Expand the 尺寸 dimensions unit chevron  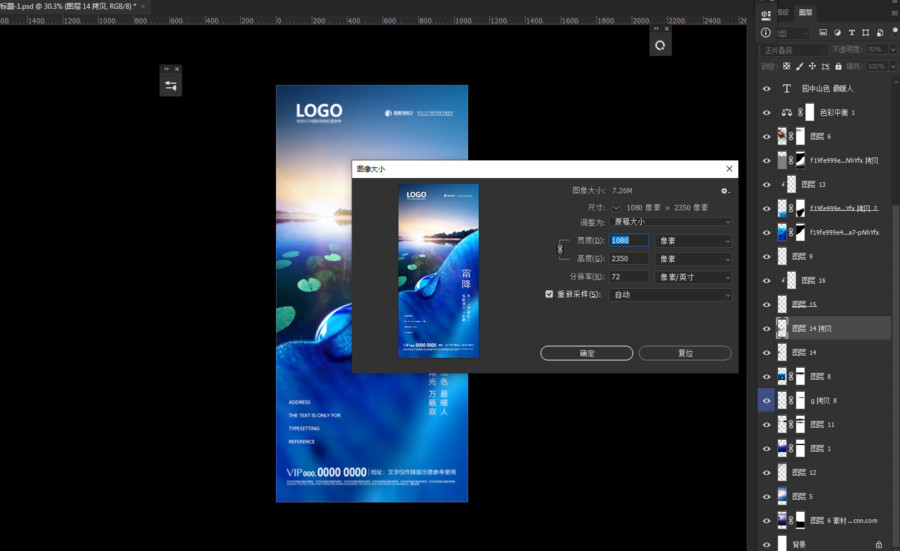pyautogui.click(x=615, y=207)
